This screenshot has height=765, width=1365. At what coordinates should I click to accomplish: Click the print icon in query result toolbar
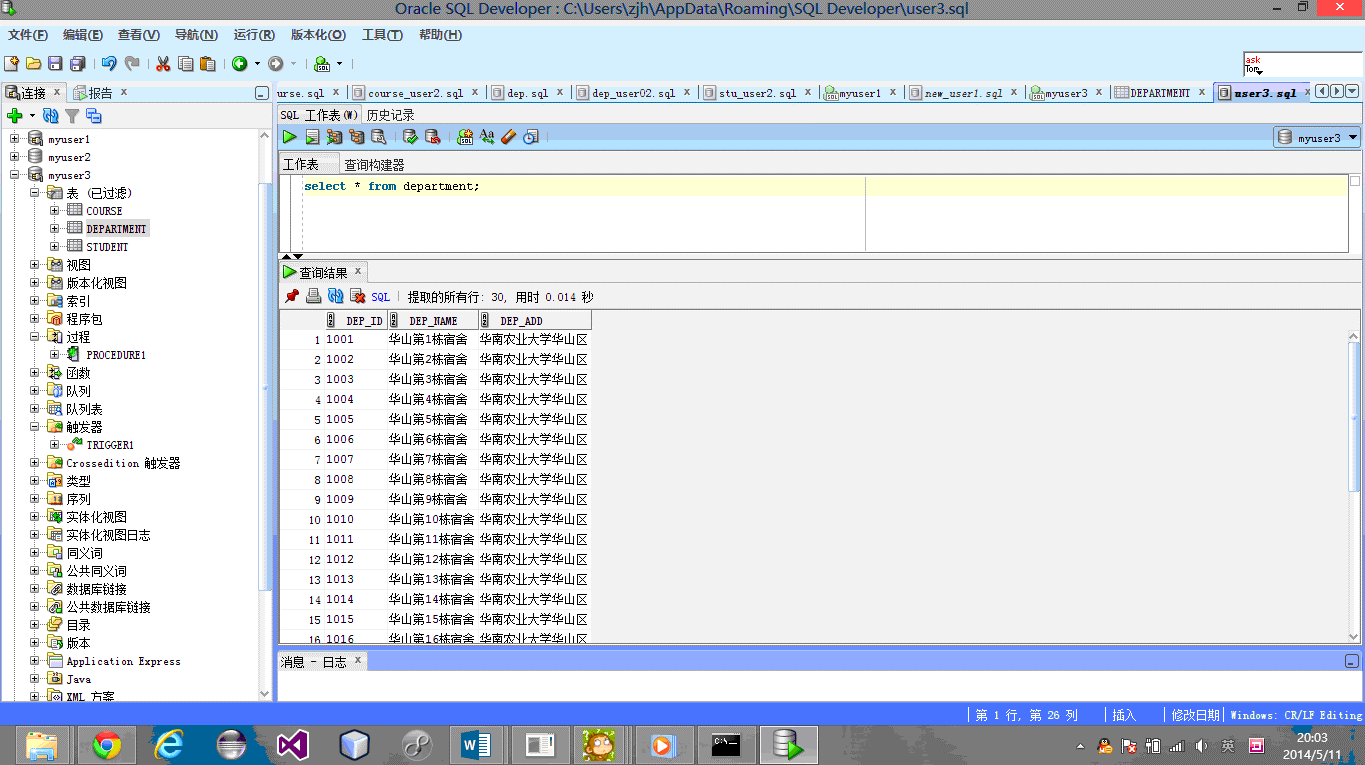(313, 297)
